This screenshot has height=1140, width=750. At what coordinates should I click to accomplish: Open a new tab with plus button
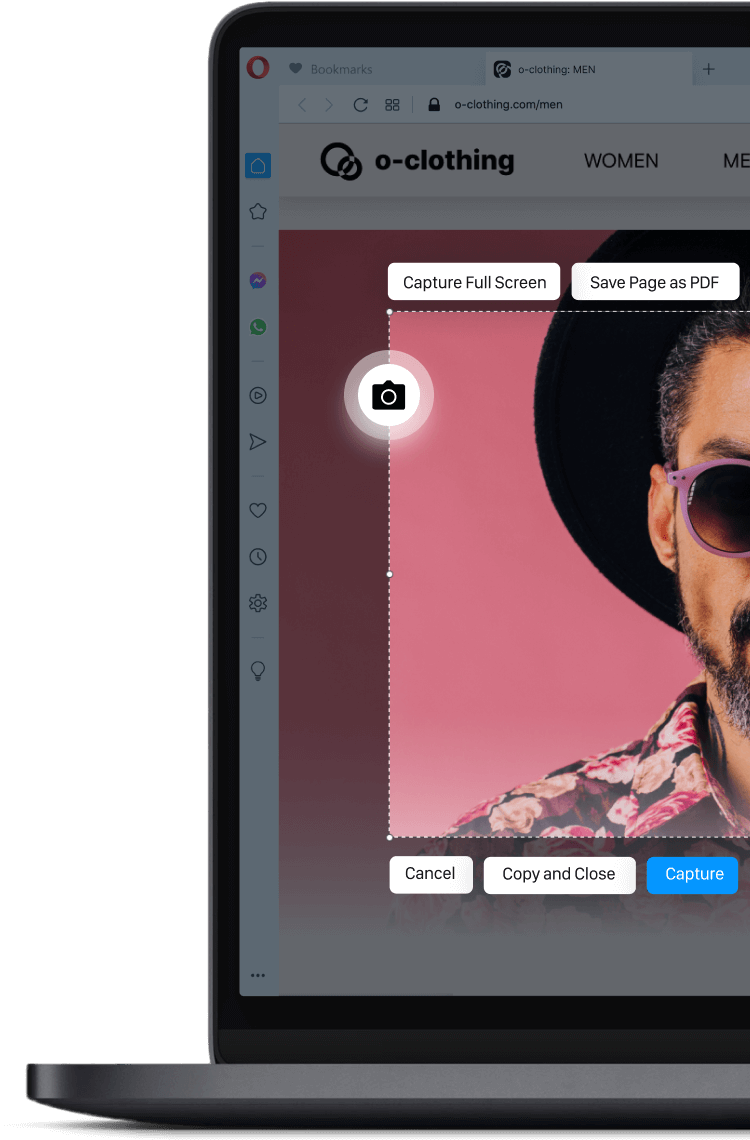tap(708, 69)
